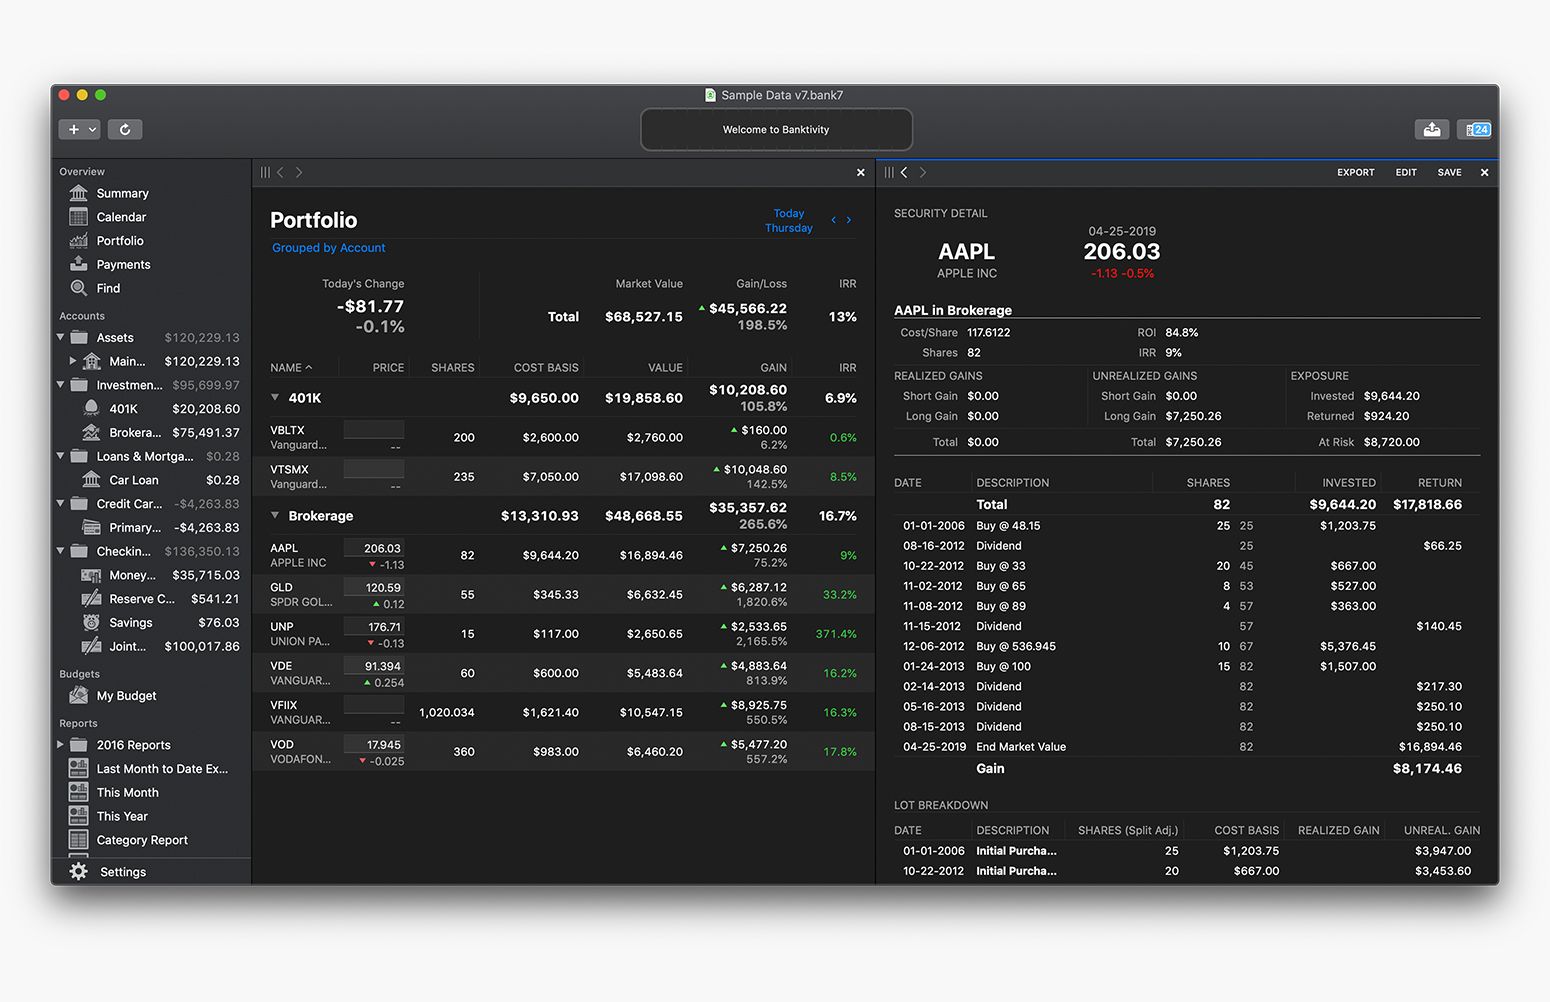
Task: Sort portfolio by NAME column
Action: [x=291, y=368]
